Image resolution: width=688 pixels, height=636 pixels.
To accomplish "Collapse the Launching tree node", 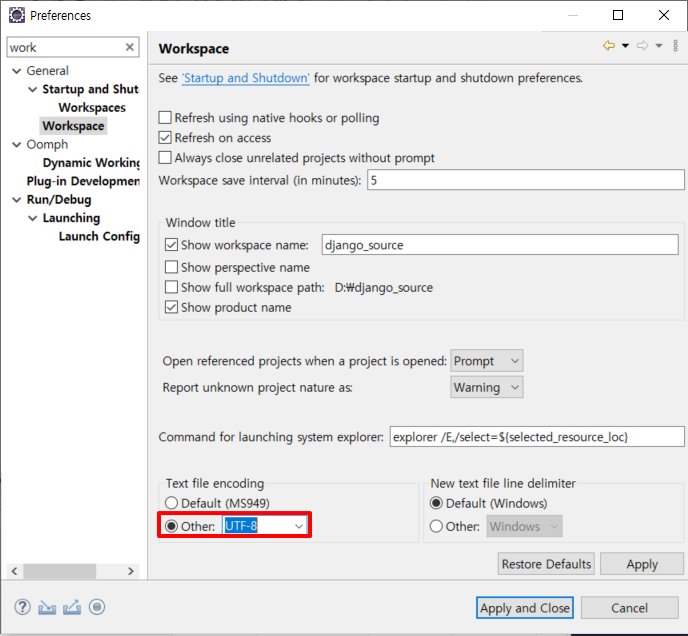I will 32,218.
